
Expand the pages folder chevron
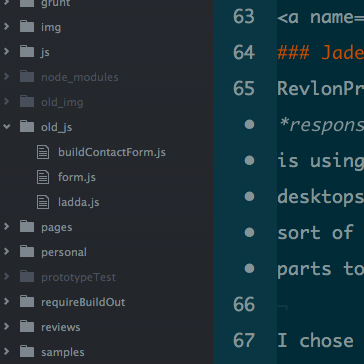[x=6, y=227]
